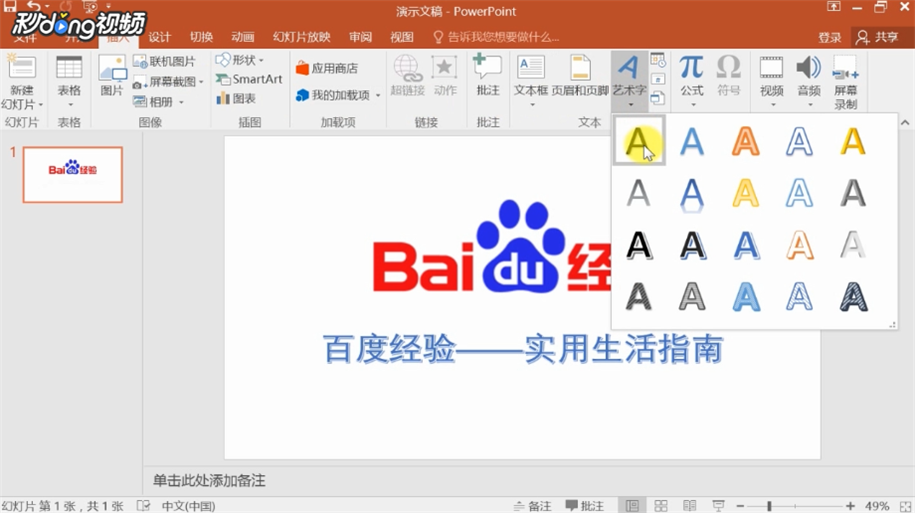The width and height of the screenshot is (915, 513).
Task: Expand the 新建幻灯片 dropdown arrow
Action: [41, 105]
